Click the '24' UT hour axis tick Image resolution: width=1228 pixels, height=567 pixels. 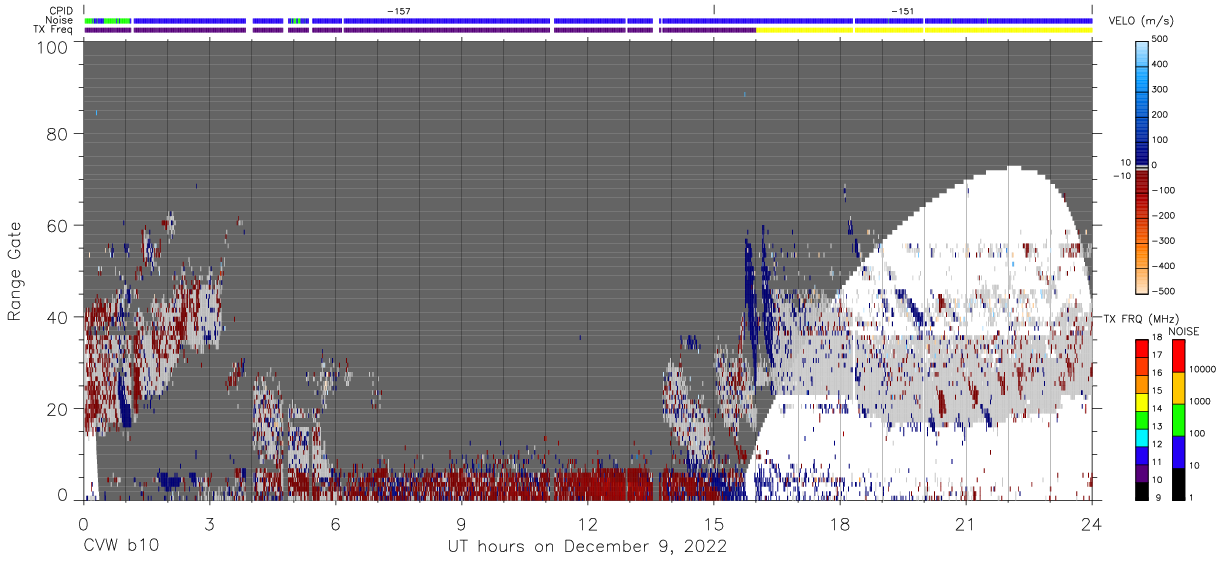1092,523
